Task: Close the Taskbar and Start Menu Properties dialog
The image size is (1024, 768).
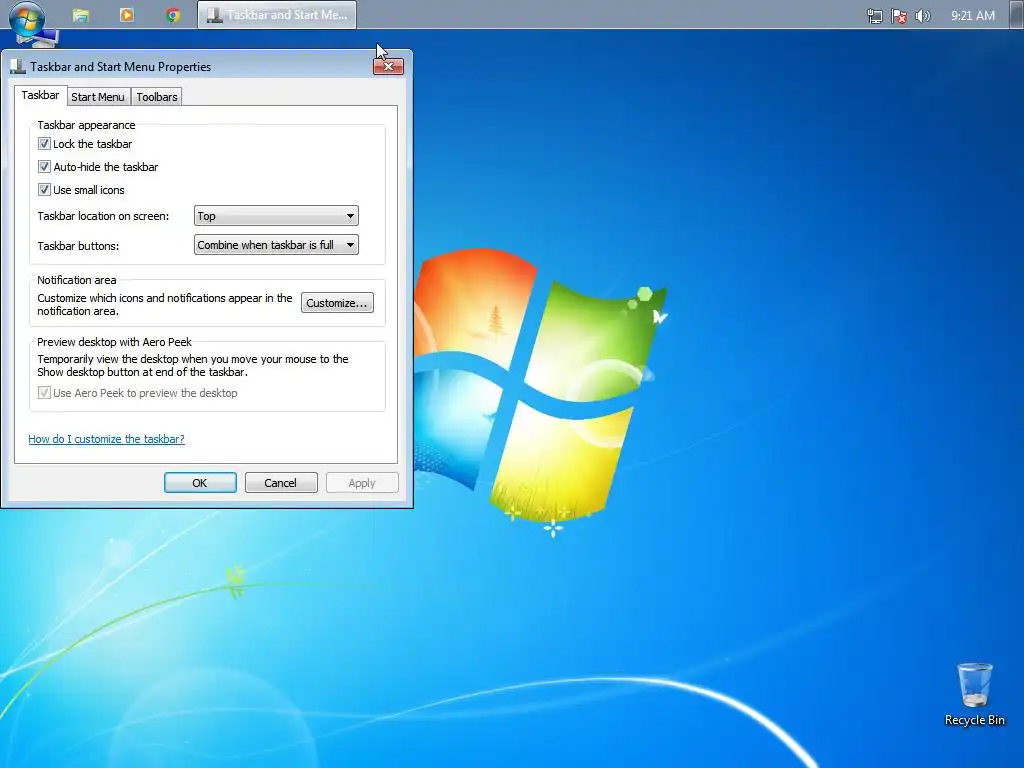Action: 388,66
